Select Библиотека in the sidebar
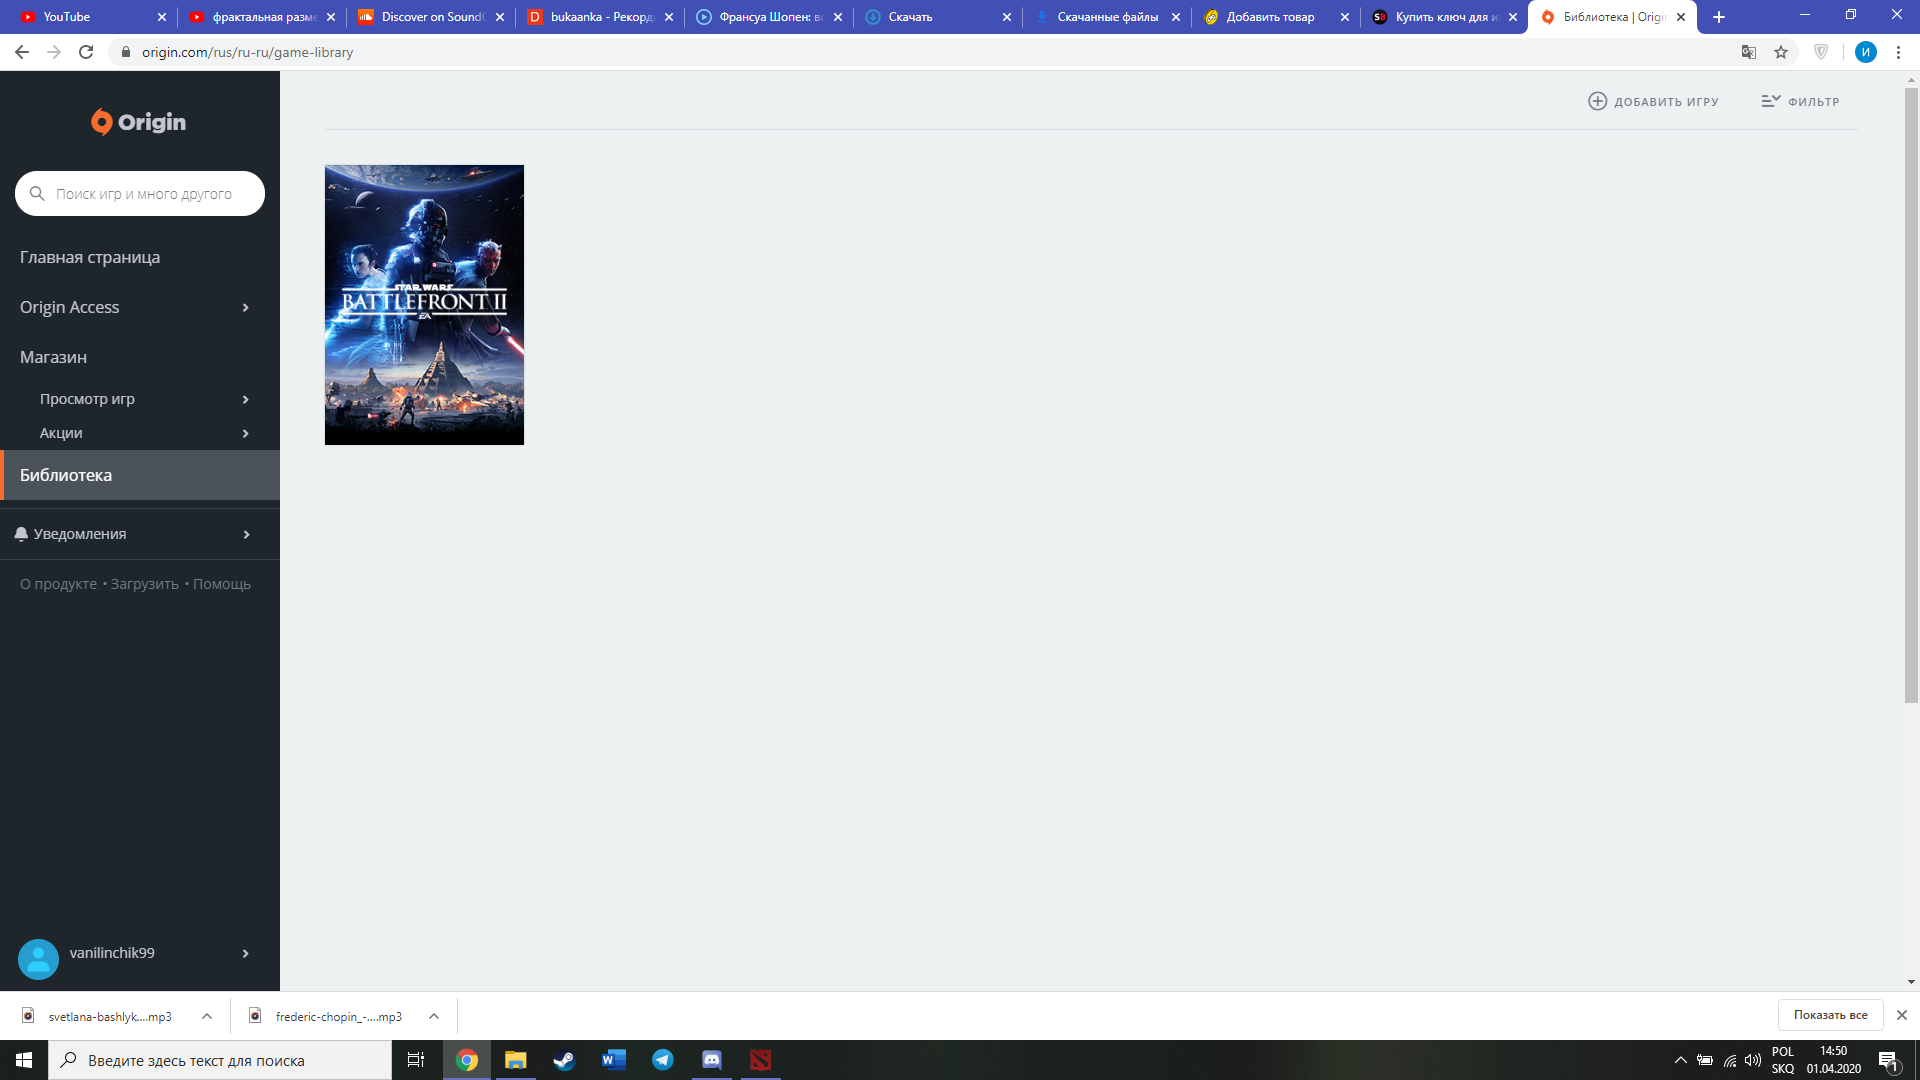Screen dimensions: 1920x1080 tap(140, 475)
